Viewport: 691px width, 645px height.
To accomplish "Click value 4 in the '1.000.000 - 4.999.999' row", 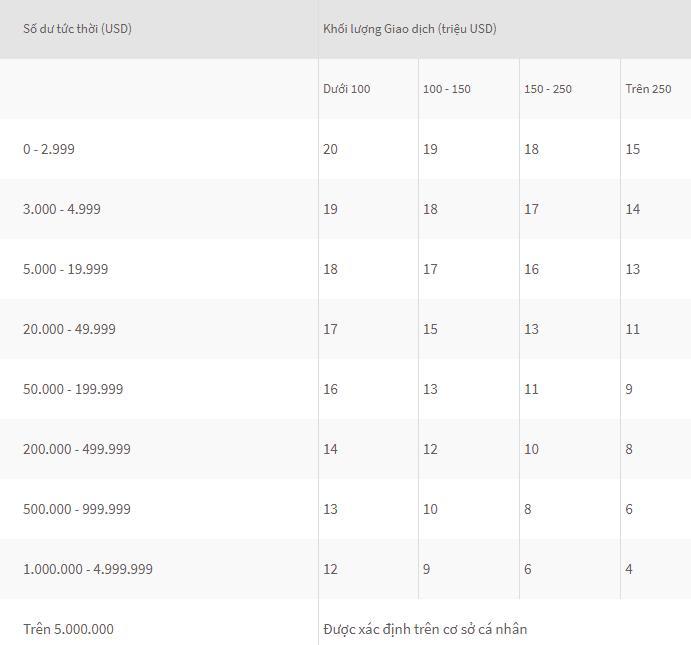I will 629,569.
